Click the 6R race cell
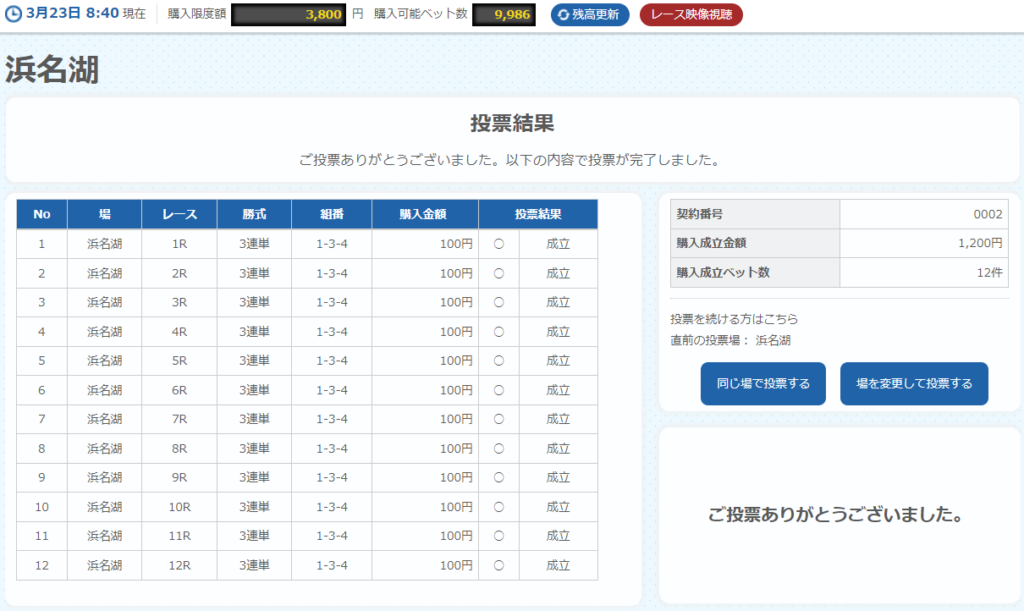1024x611 pixels. [180, 390]
